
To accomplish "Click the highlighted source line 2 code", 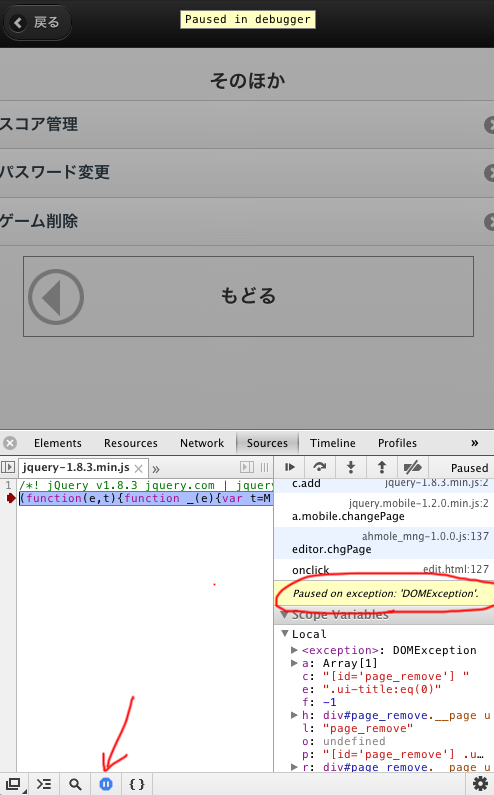I will [145, 498].
